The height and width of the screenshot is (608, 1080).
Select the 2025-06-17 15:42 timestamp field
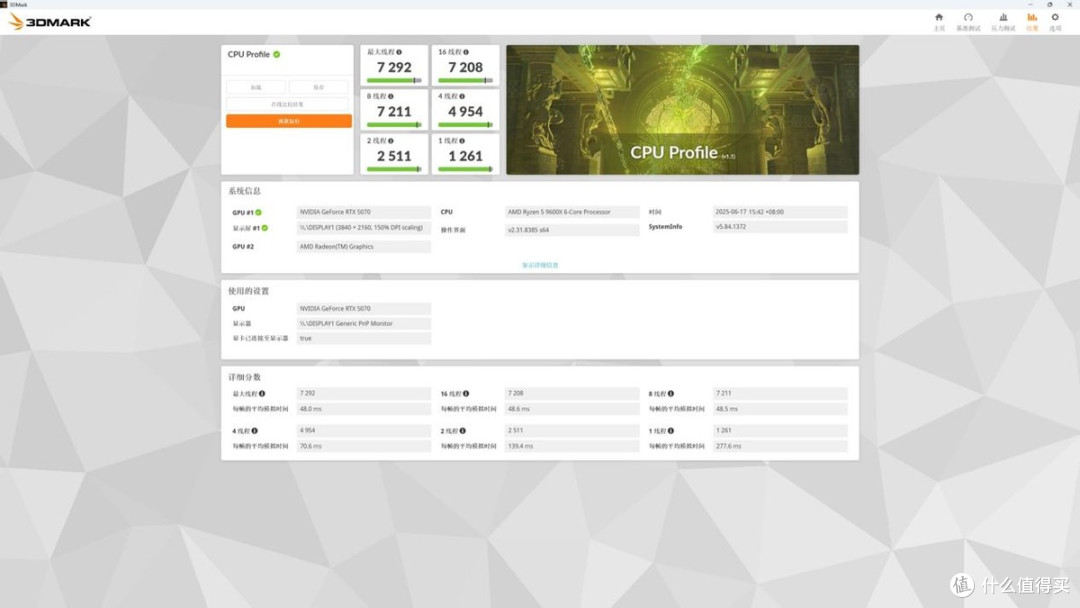click(780, 212)
